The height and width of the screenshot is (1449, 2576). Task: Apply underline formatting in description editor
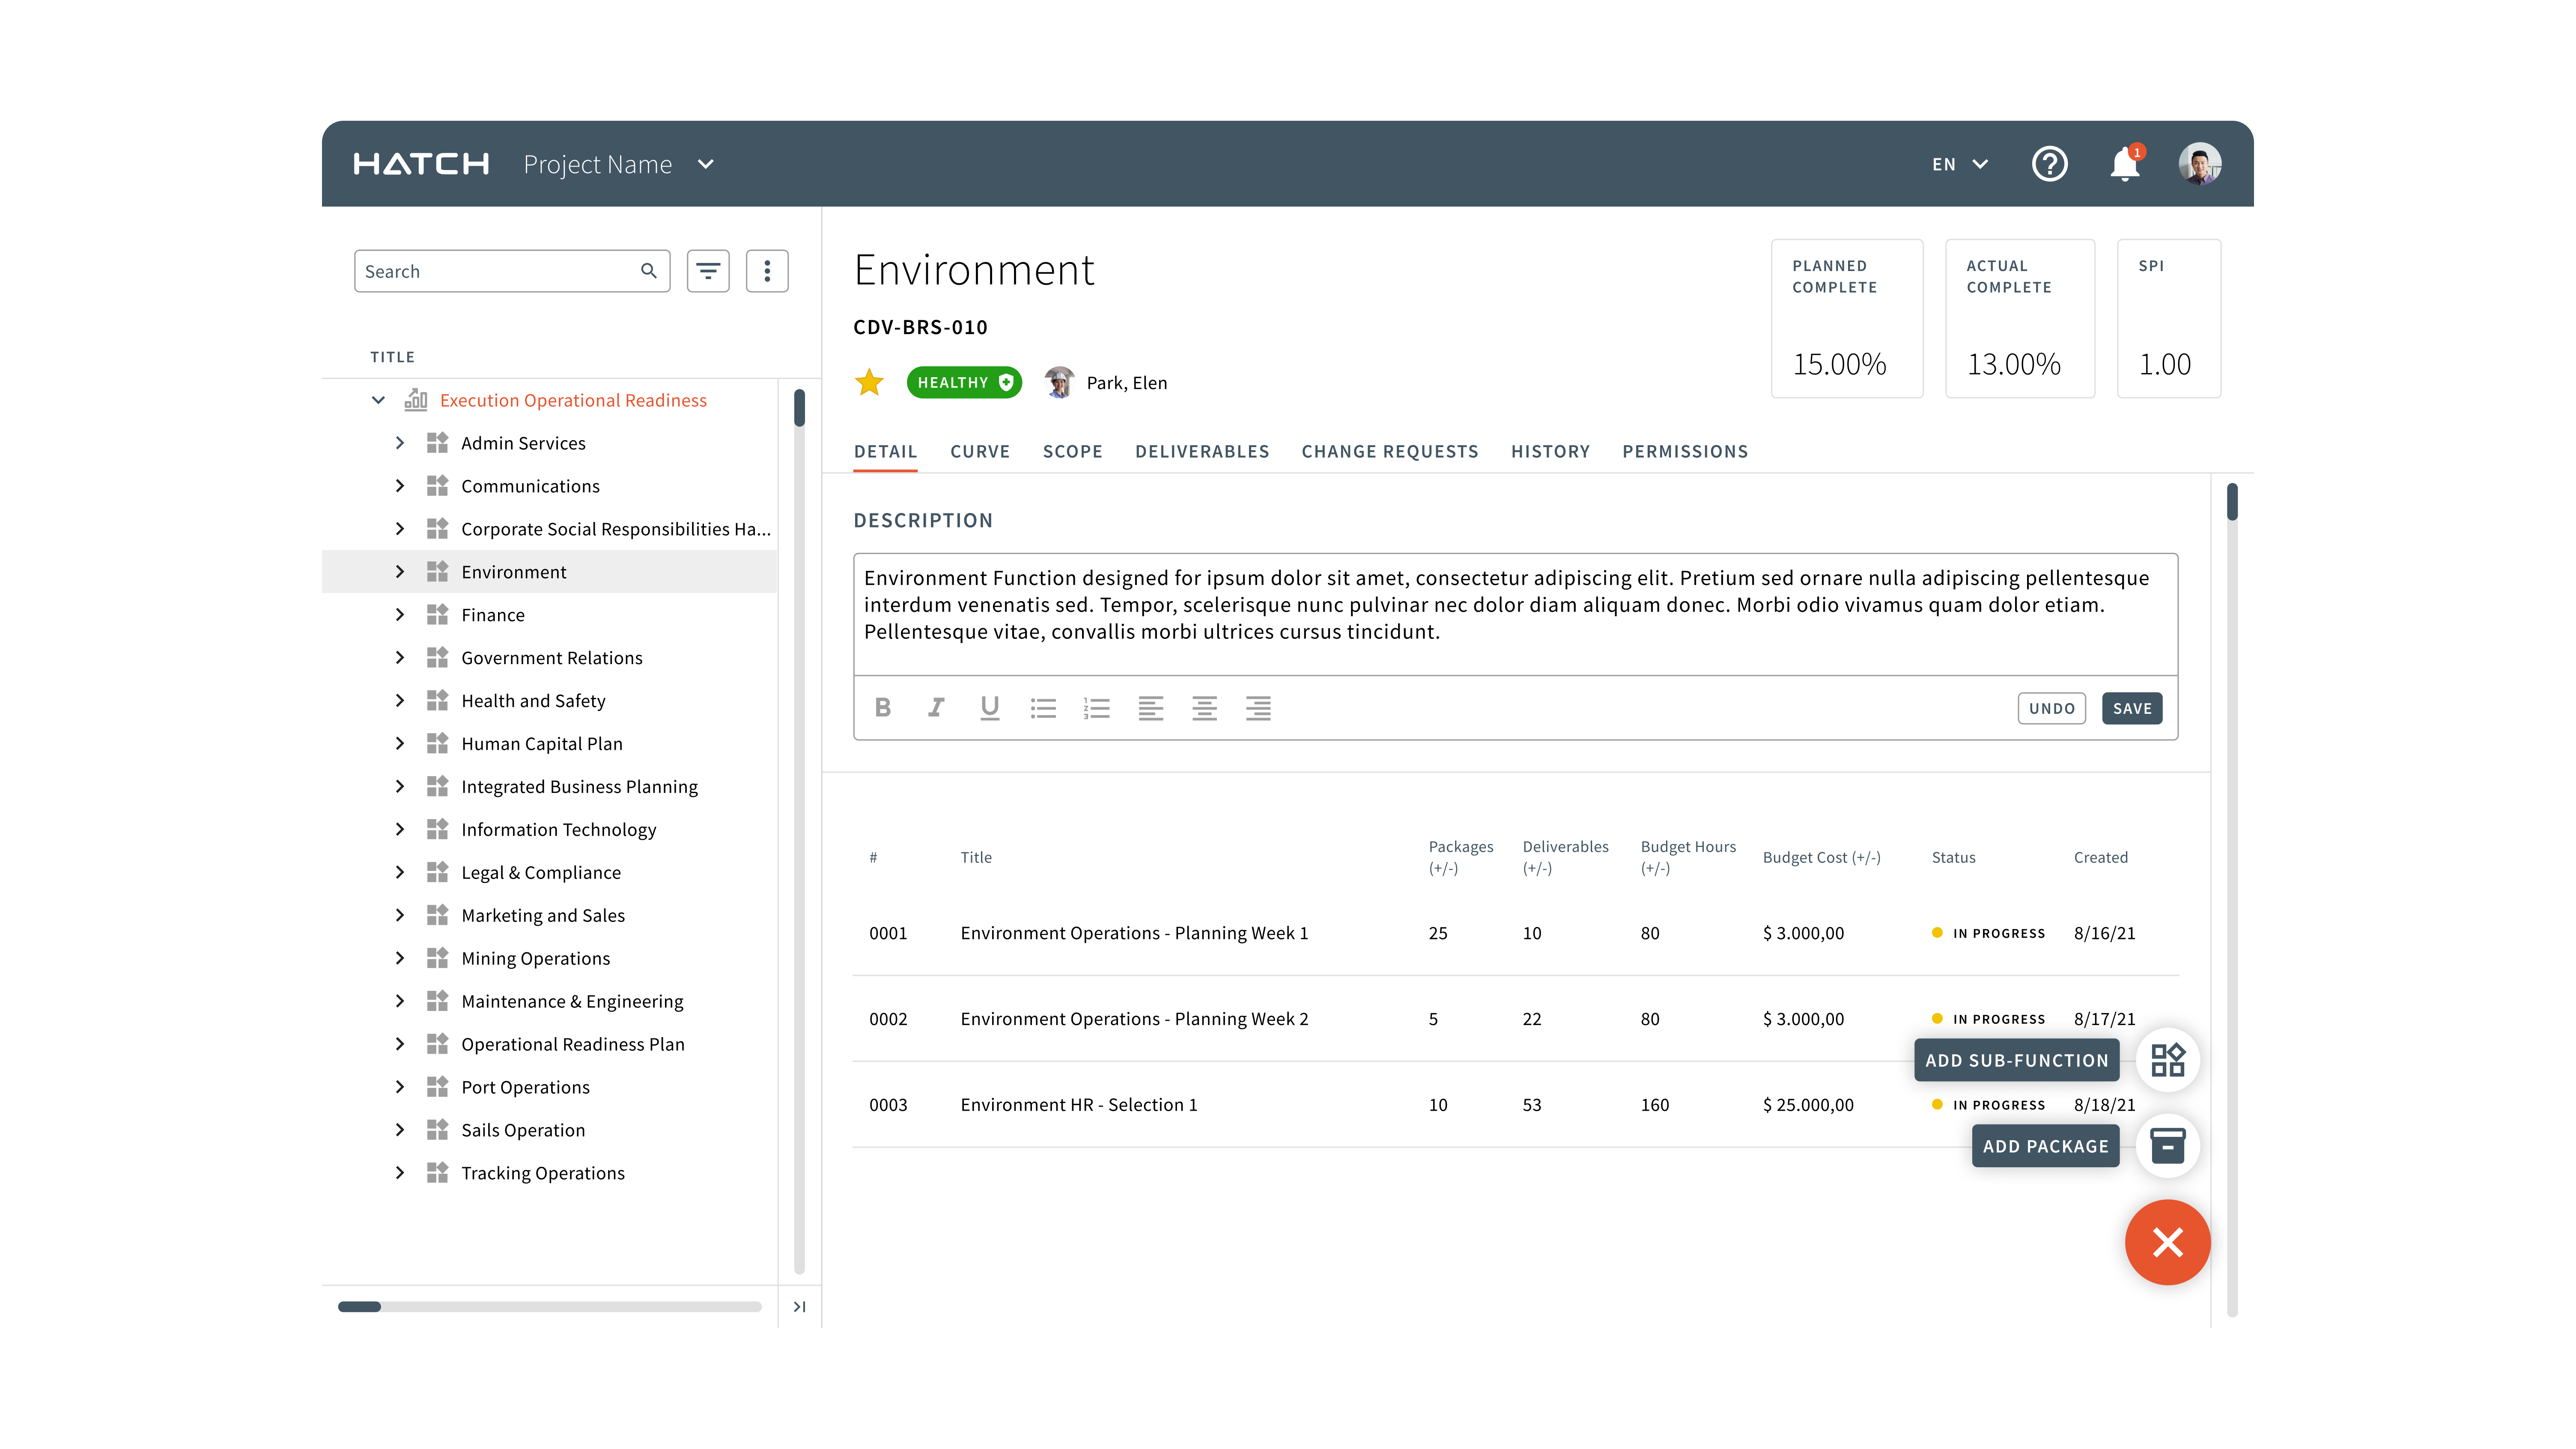tap(989, 708)
